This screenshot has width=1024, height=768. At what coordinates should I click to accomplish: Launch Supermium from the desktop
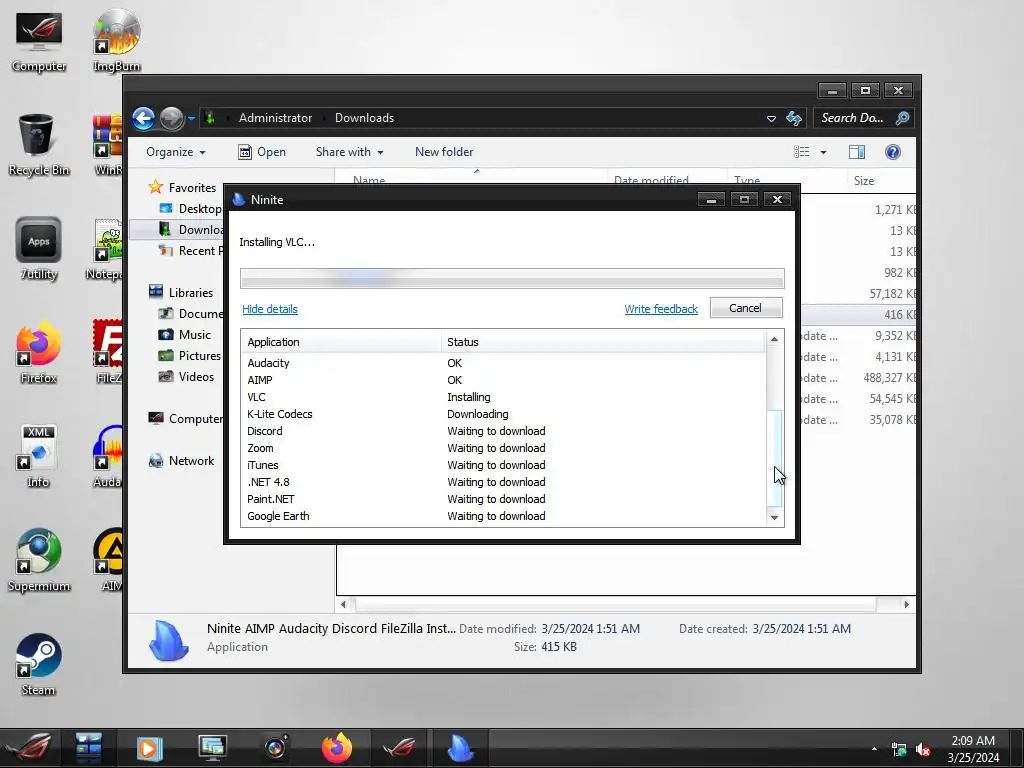39,561
